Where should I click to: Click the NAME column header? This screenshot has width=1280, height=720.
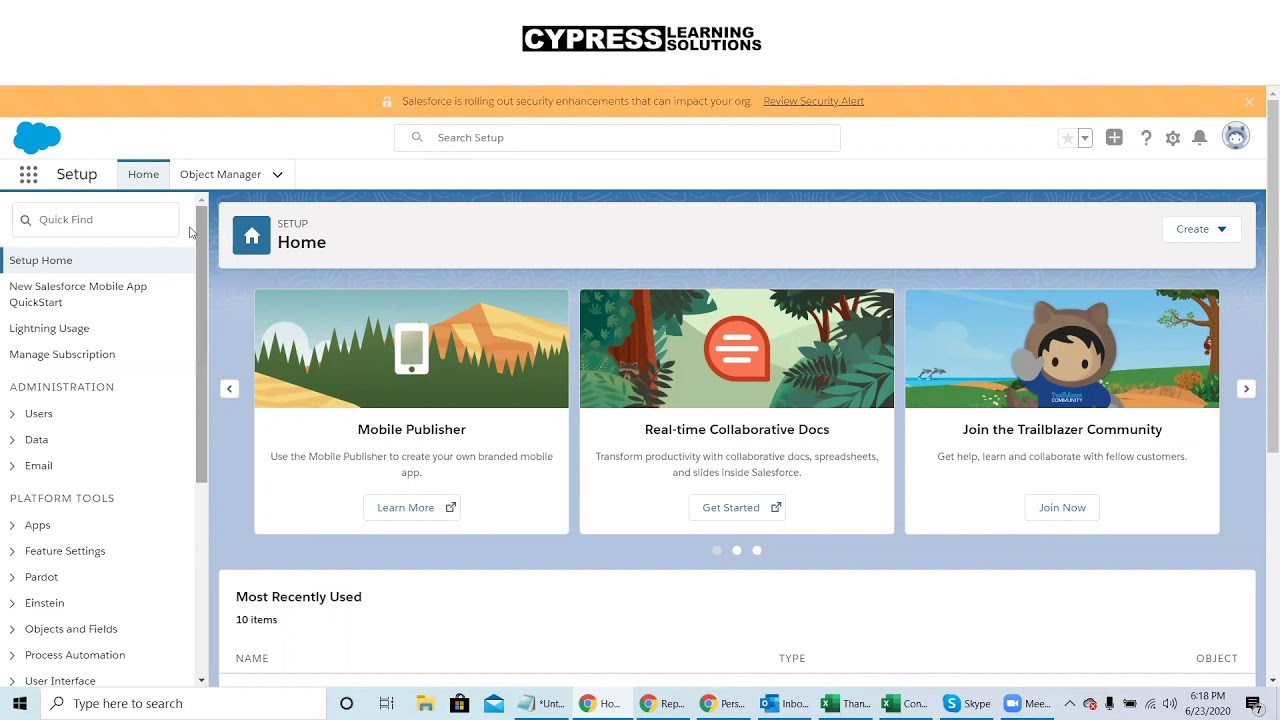point(252,658)
